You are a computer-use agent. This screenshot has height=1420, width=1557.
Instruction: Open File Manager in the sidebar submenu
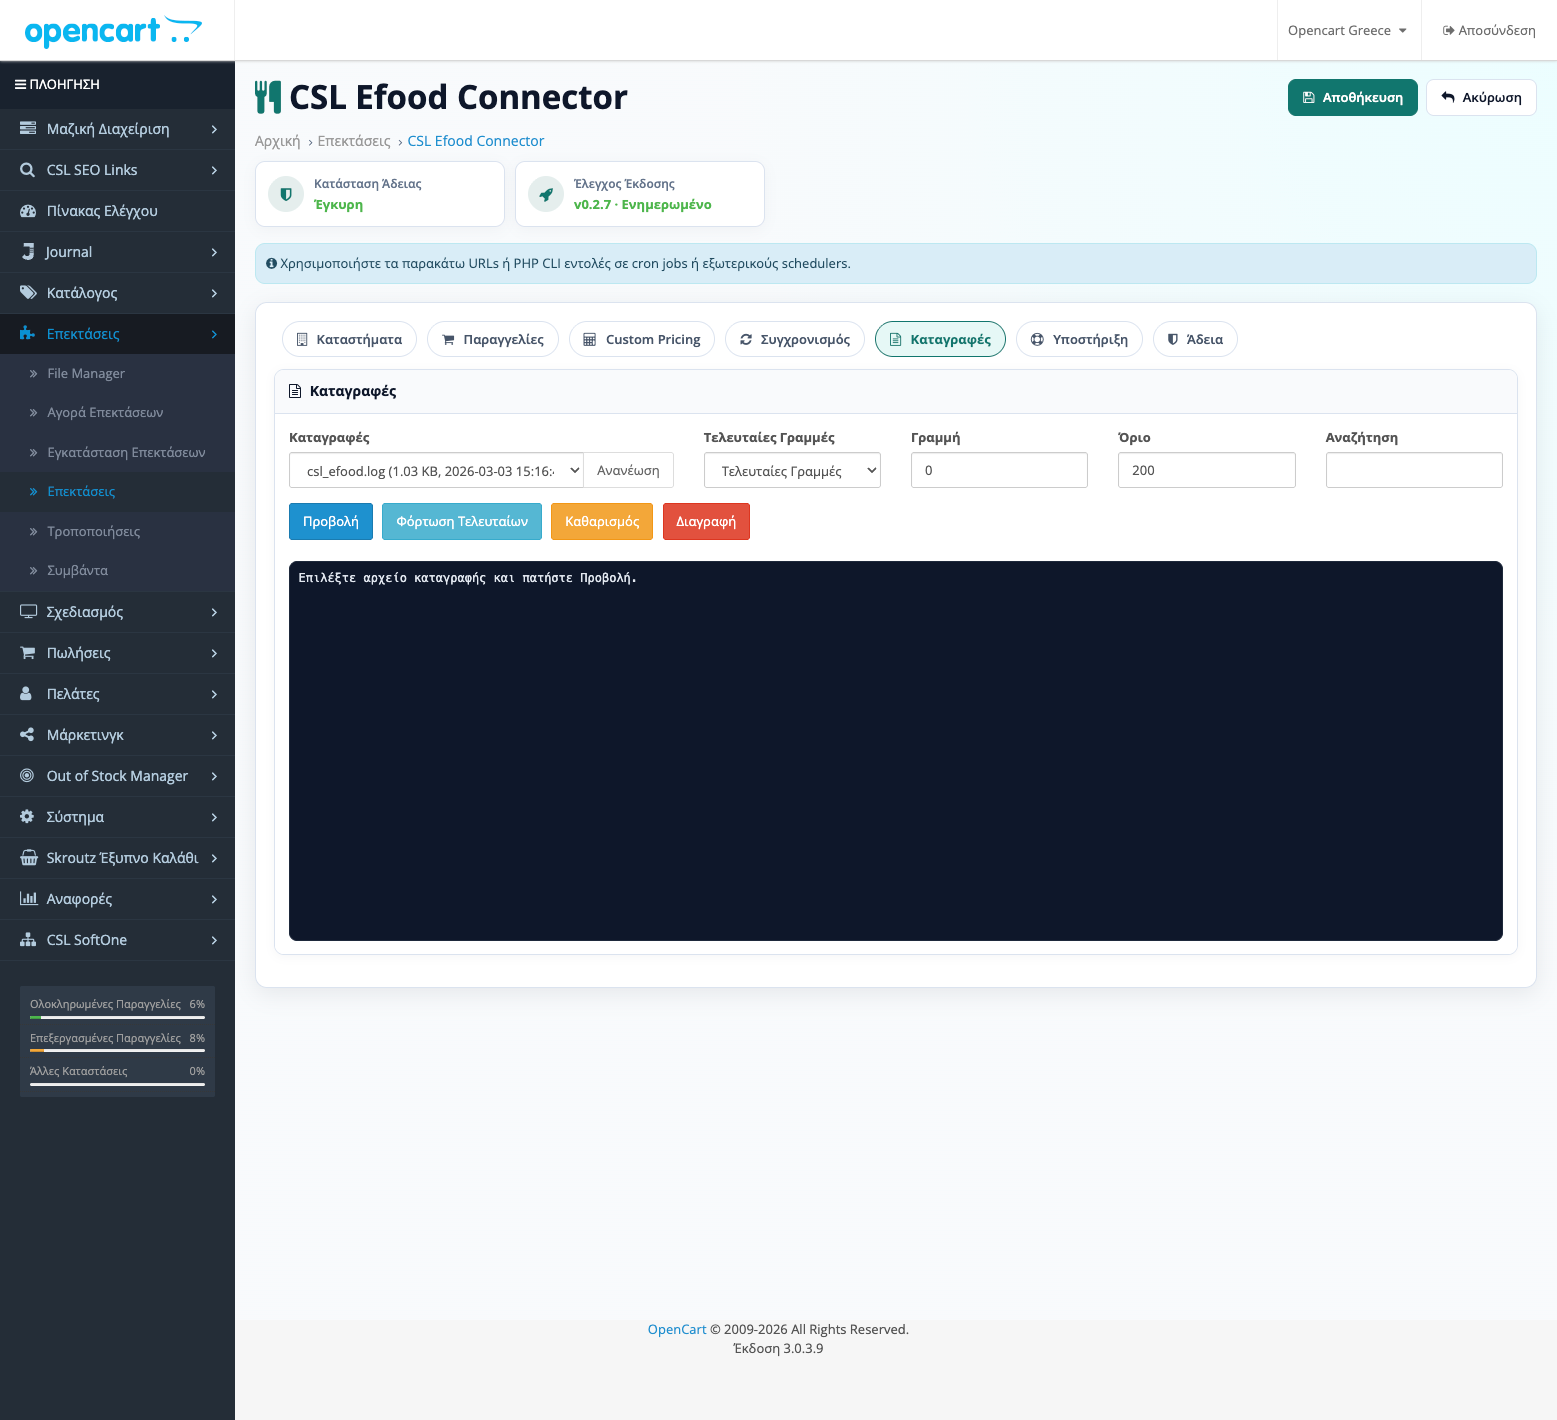click(117, 374)
